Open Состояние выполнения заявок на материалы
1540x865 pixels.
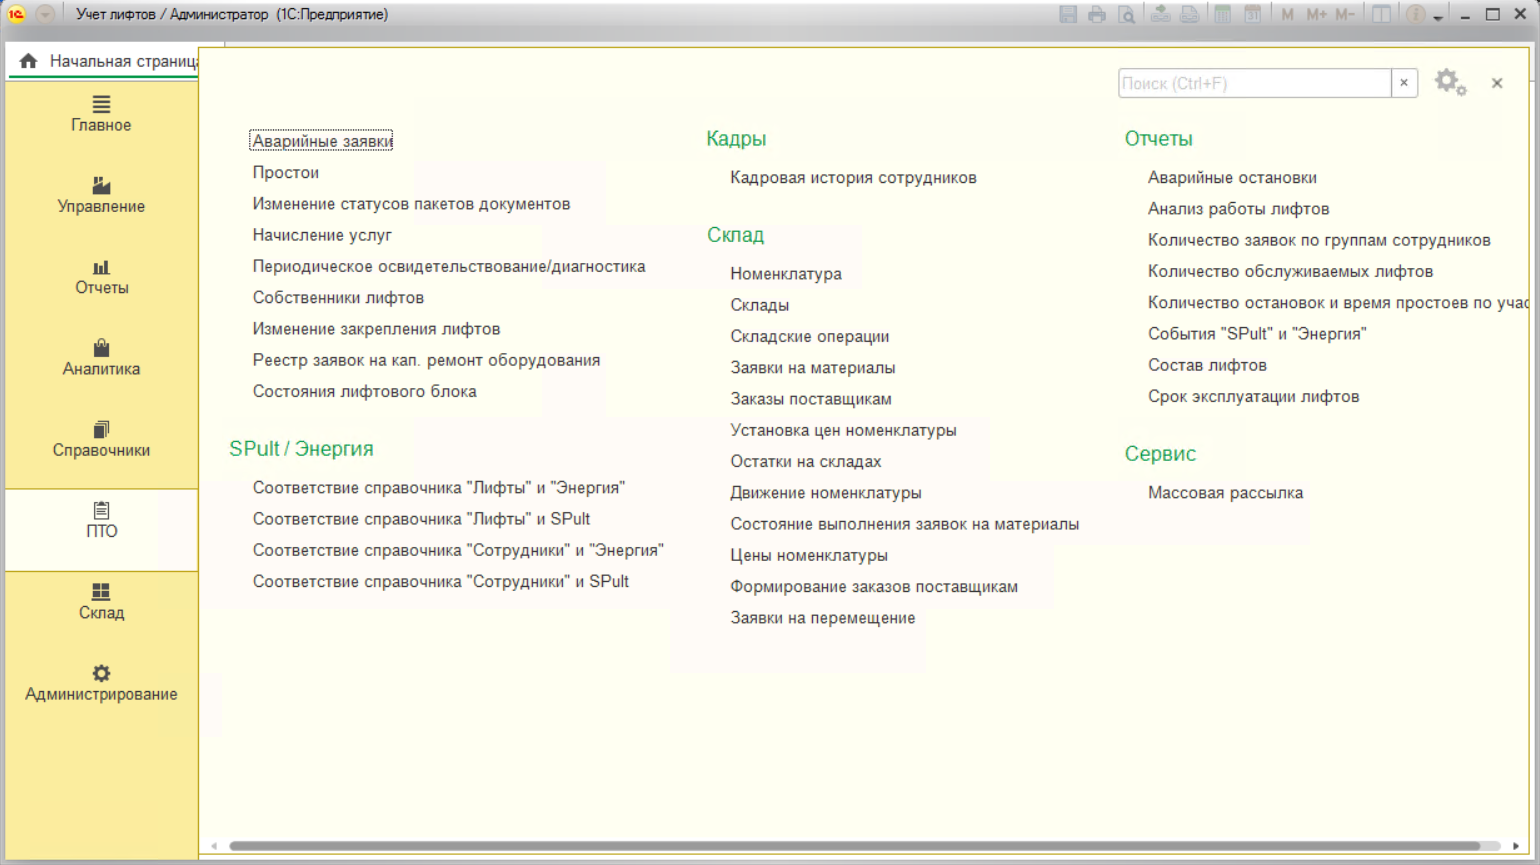click(904, 524)
